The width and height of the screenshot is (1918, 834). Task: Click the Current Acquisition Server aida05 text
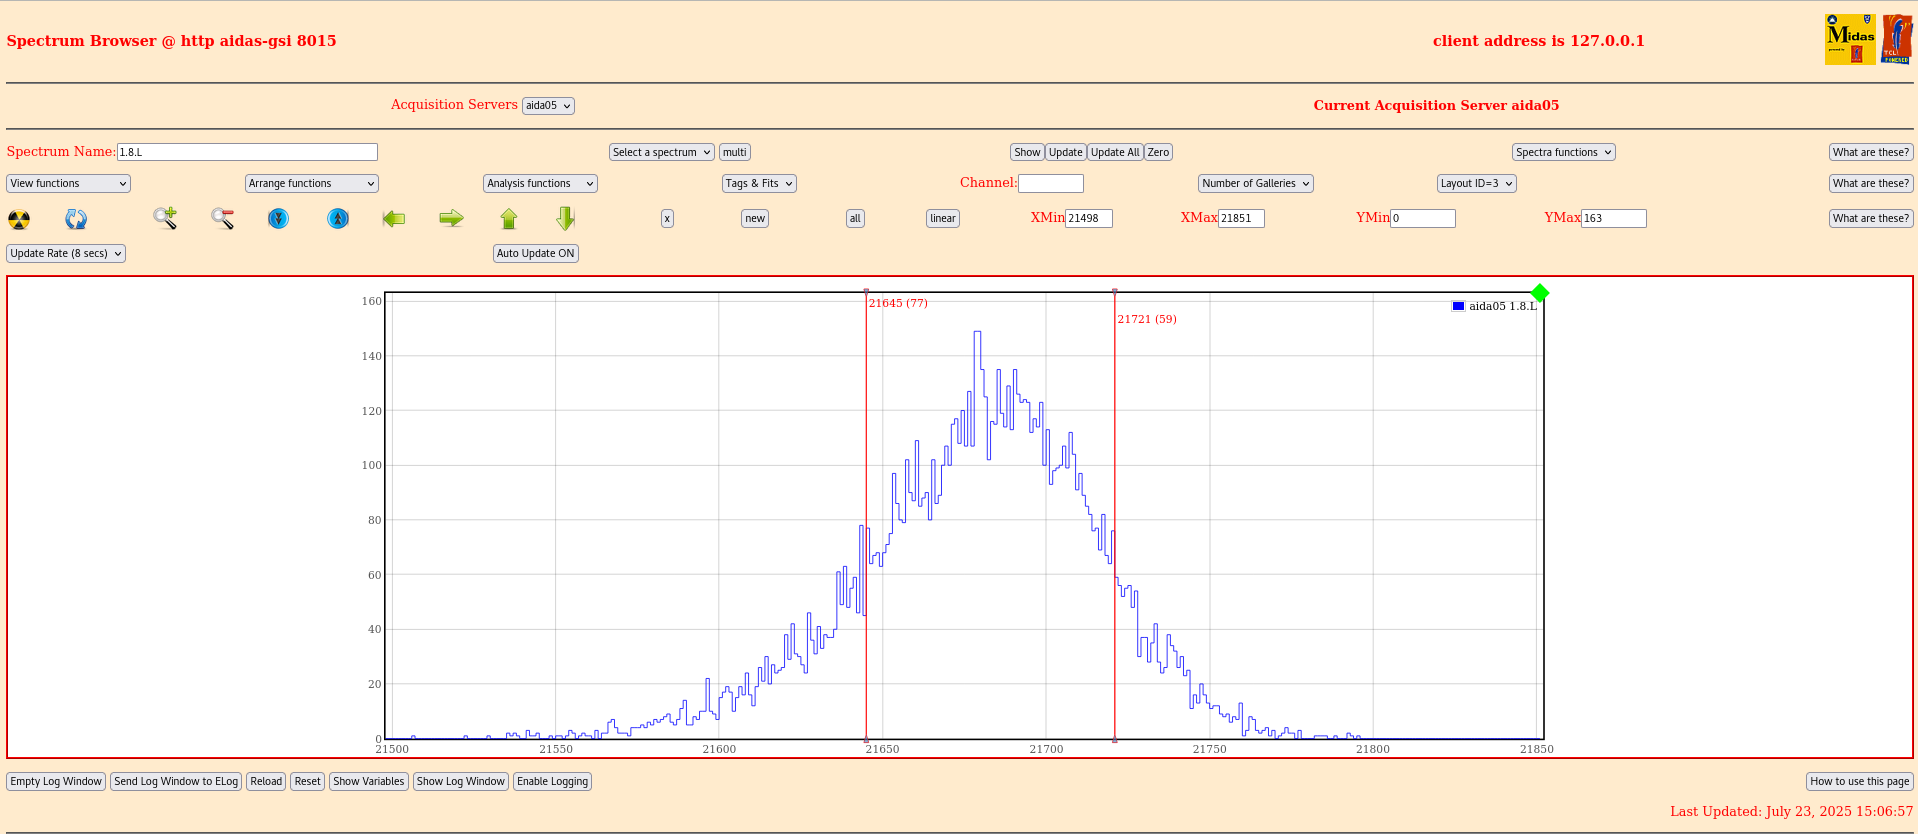[x=1436, y=105]
